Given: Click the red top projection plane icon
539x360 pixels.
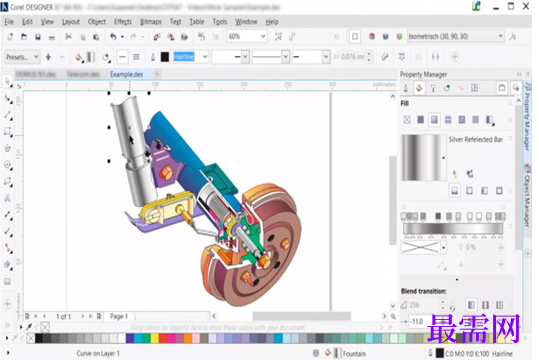Looking at the screenshot, I should pyautogui.click(x=372, y=36).
